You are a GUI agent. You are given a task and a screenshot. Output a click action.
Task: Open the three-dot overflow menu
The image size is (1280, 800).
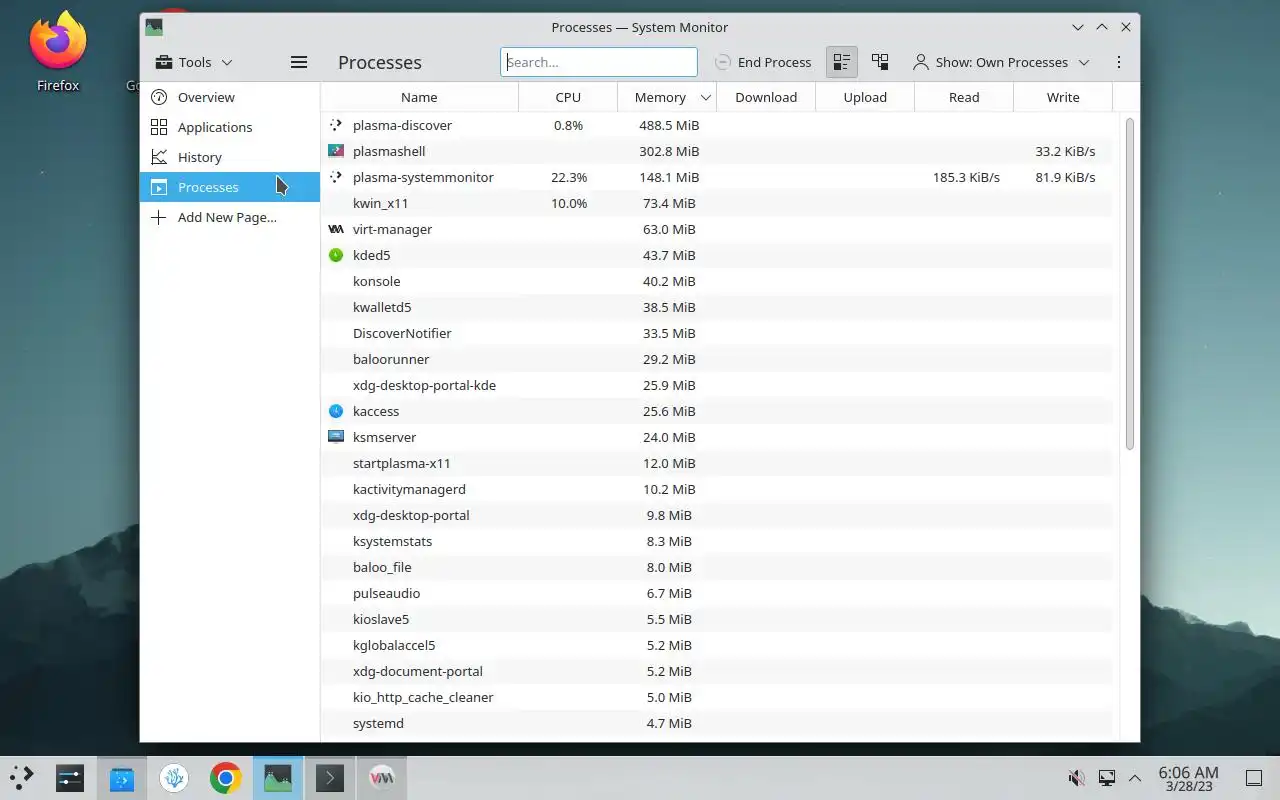click(x=1119, y=62)
